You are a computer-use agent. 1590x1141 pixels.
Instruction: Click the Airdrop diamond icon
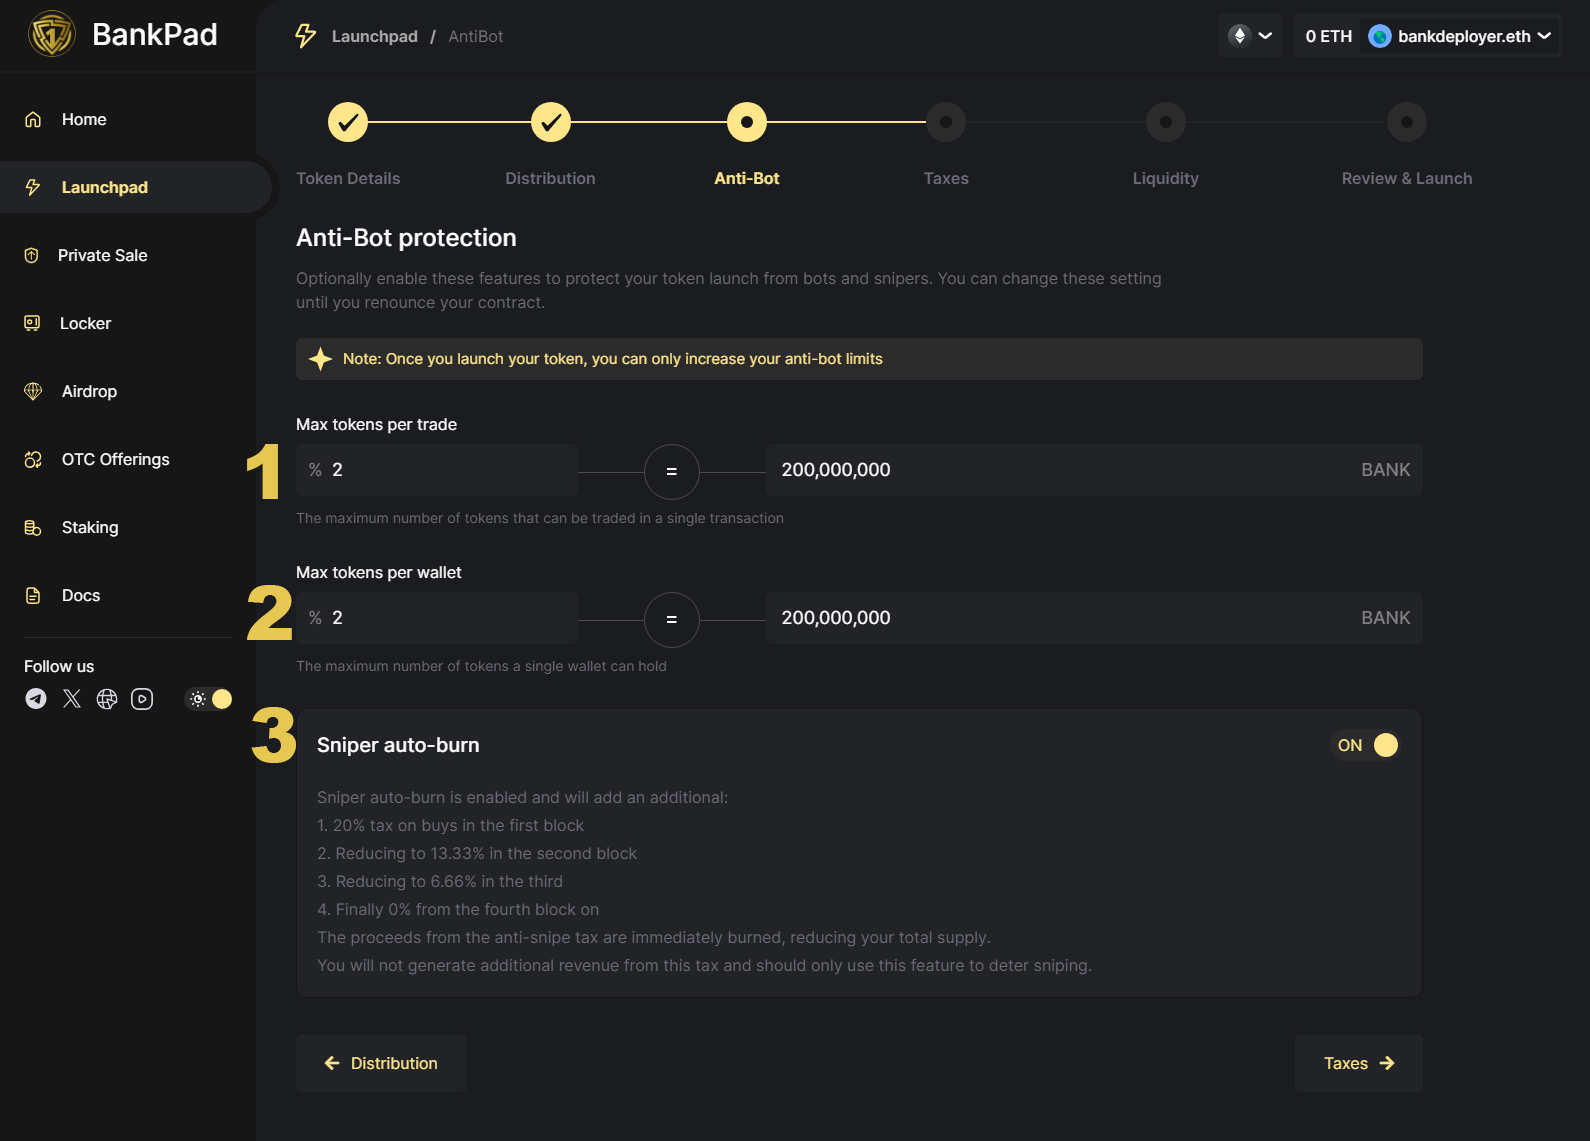[x=33, y=391]
